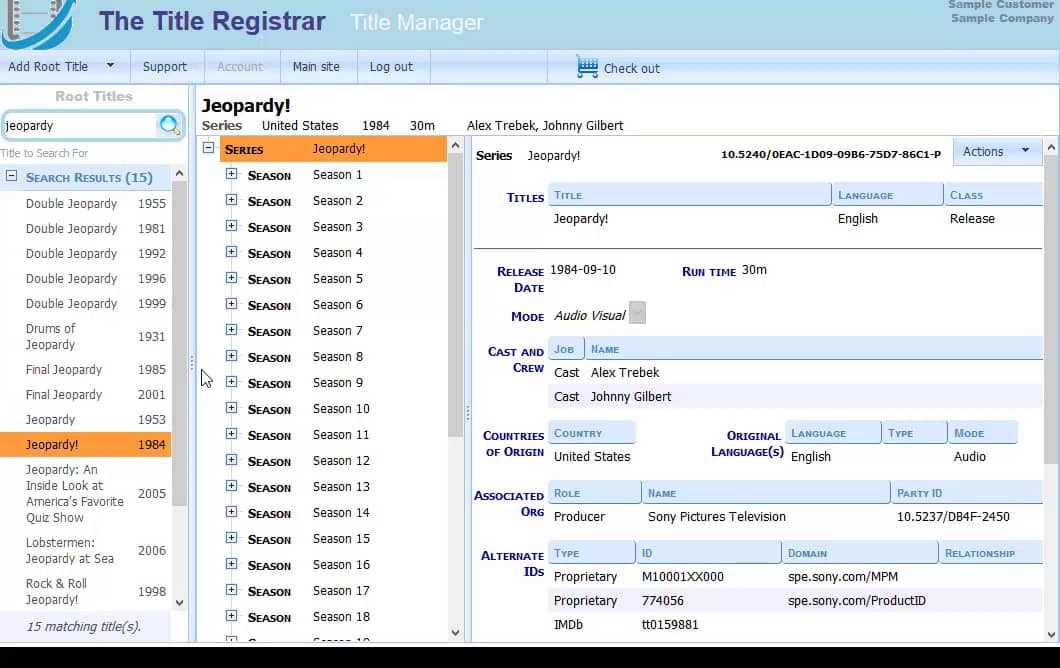Expand Season 5 node
1060x668 pixels.
click(x=231, y=278)
